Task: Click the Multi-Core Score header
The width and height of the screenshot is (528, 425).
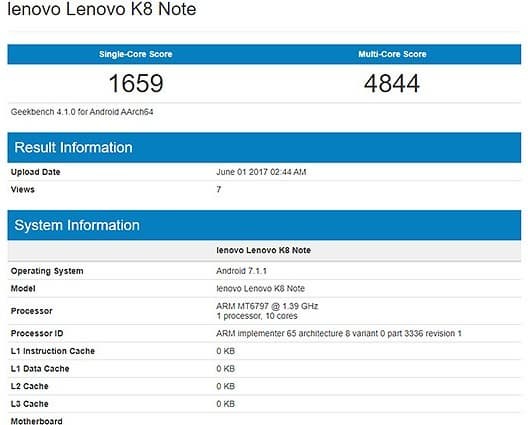Action: click(x=392, y=54)
